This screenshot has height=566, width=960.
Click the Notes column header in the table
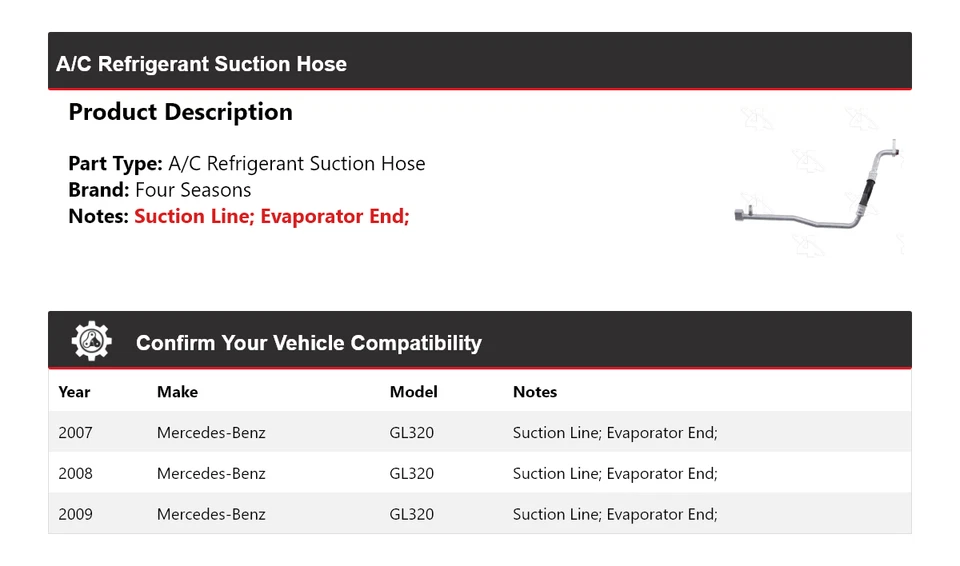535,392
